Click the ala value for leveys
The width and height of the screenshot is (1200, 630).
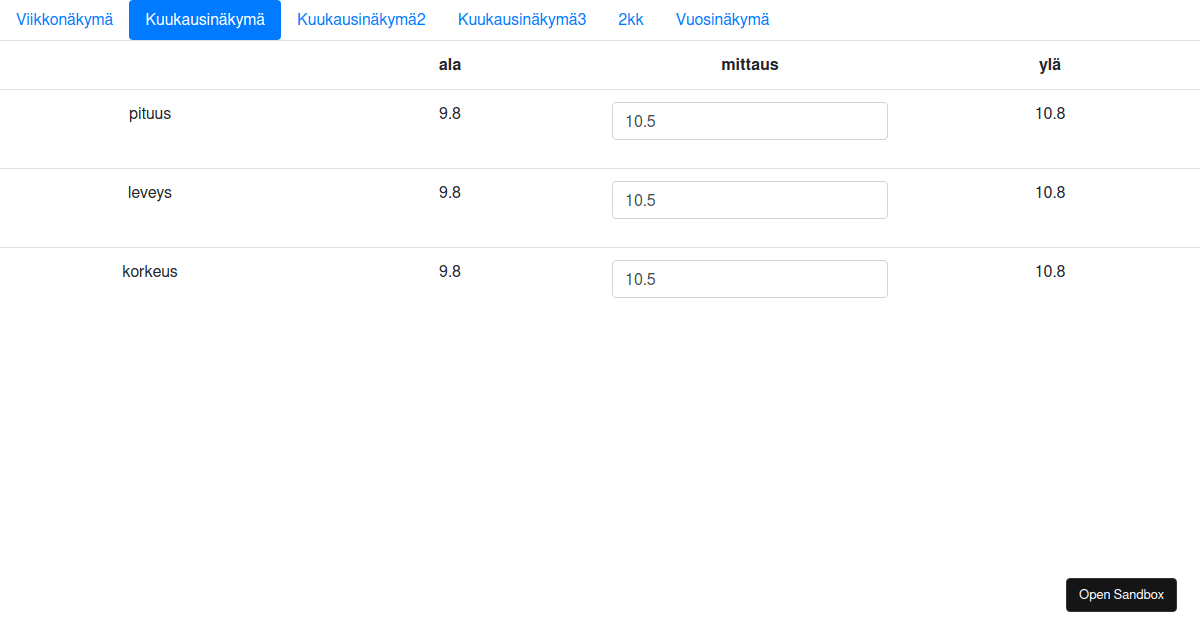pyautogui.click(x=450, y=192)
